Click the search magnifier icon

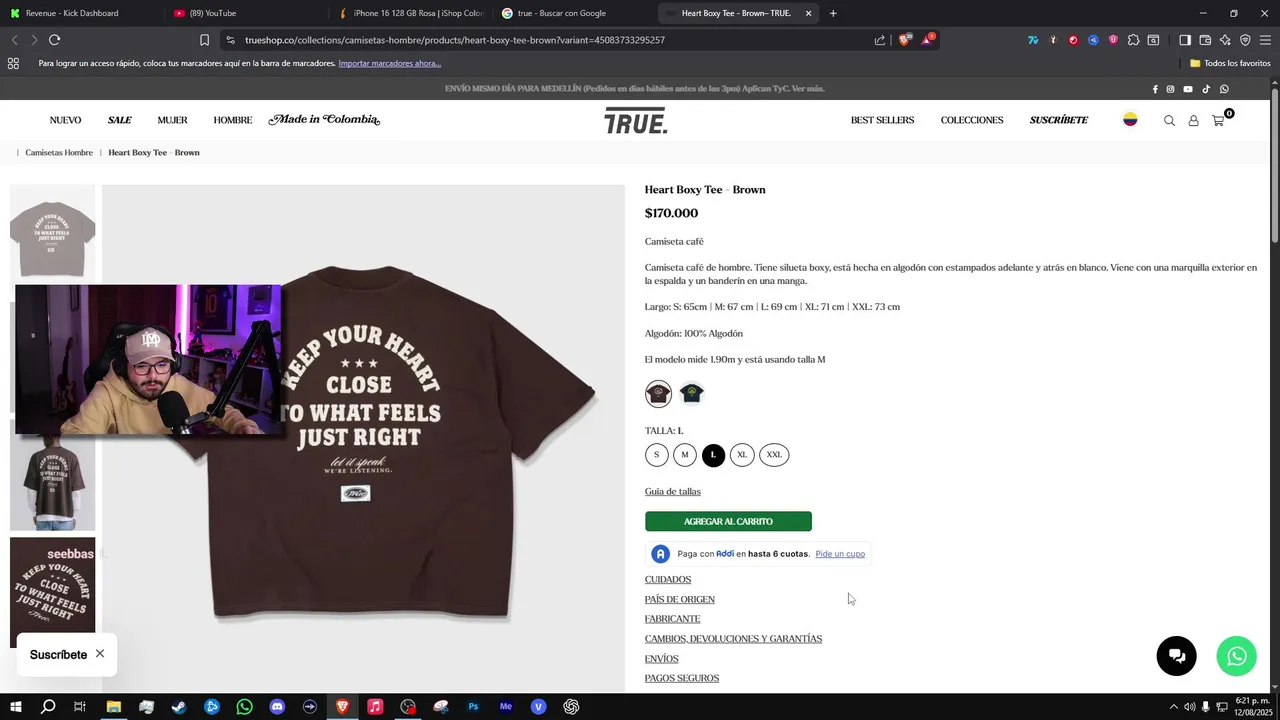point(1169,120)
